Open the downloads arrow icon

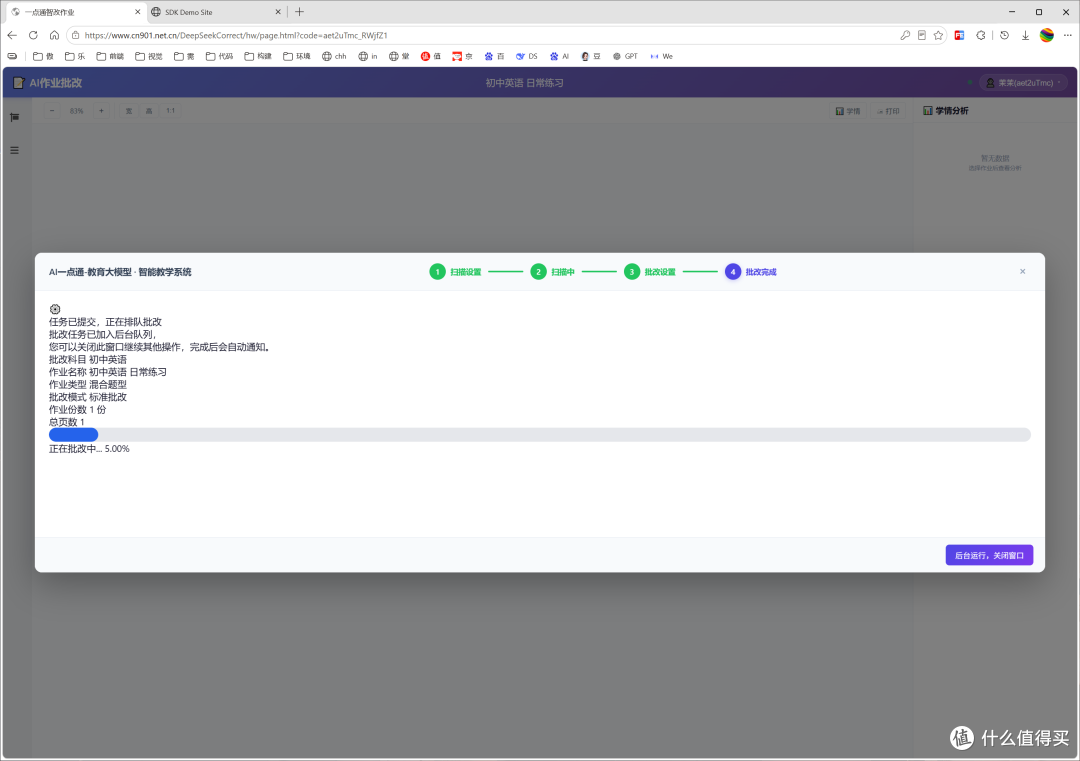tap(1026, 35)
